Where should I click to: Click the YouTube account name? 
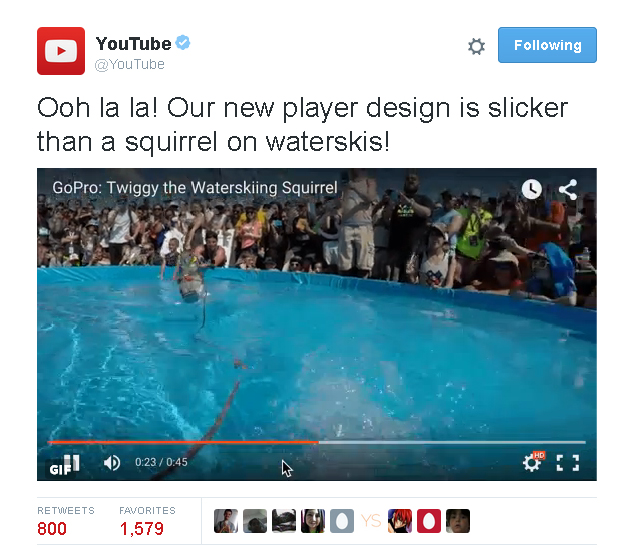134,44
